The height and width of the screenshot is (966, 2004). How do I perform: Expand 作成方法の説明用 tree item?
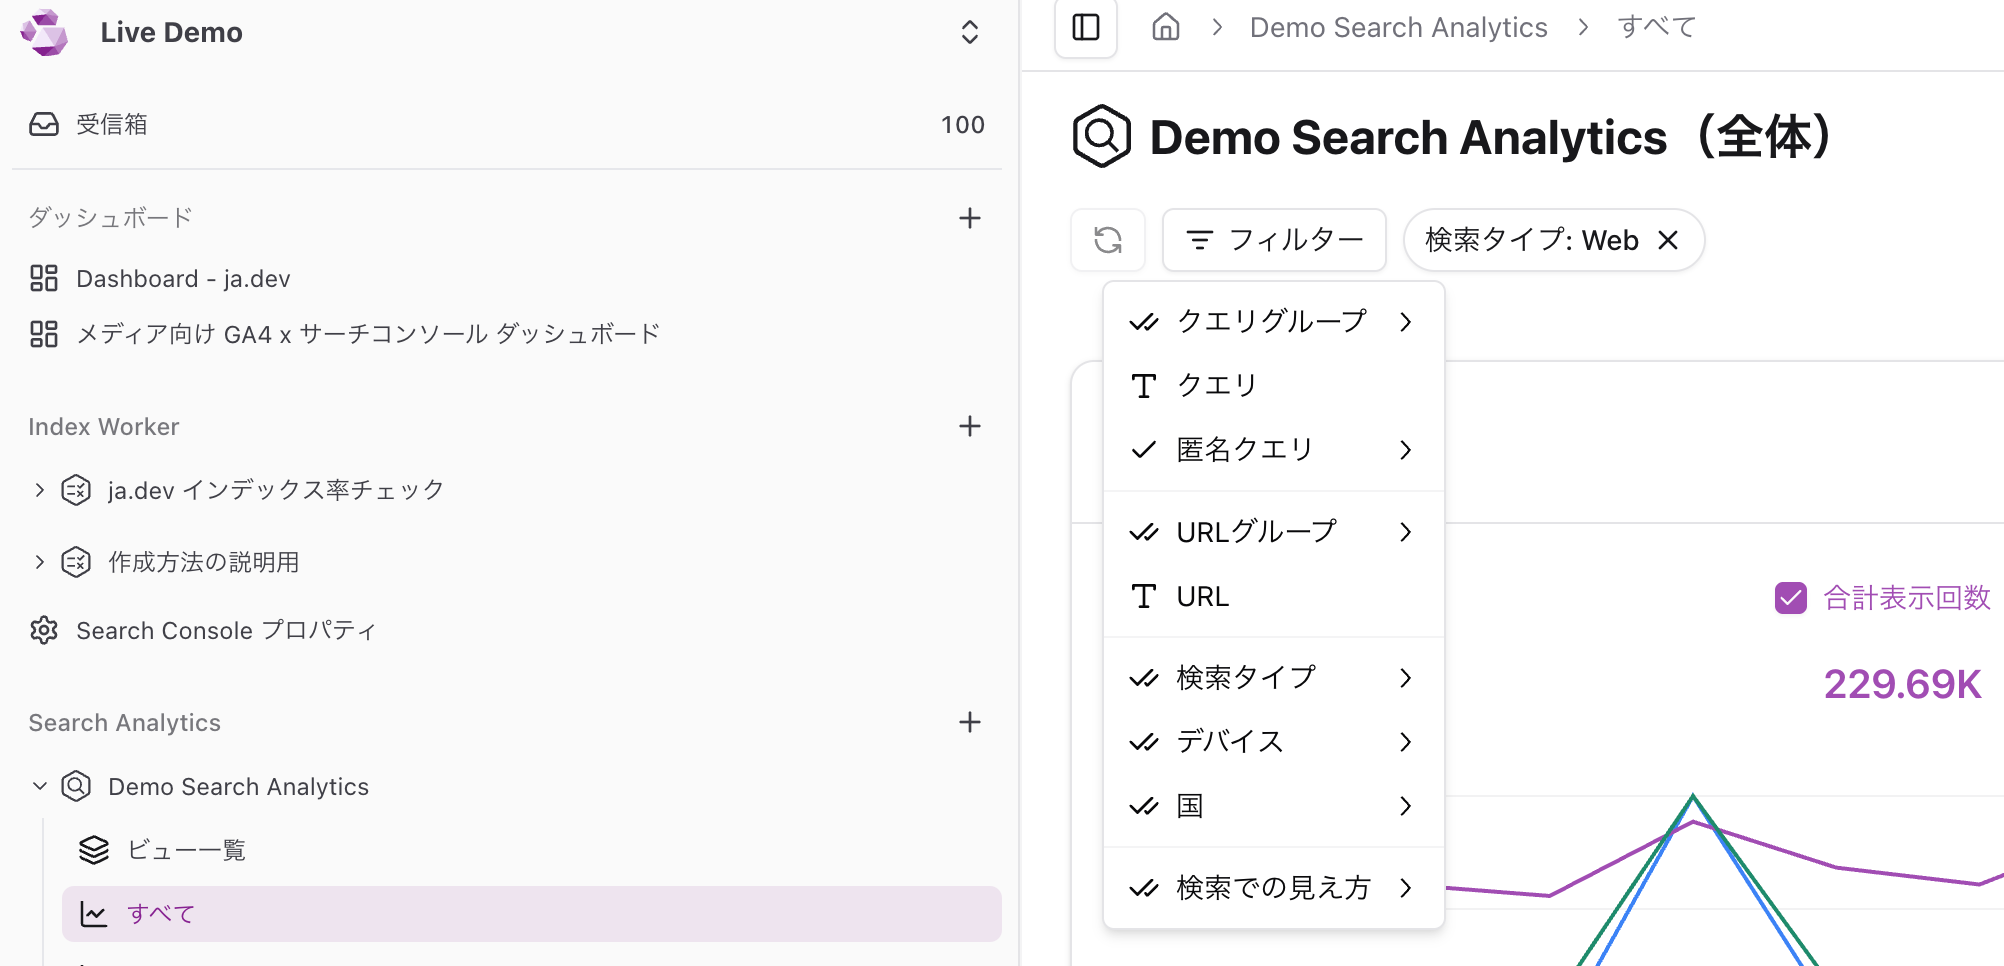39,562
